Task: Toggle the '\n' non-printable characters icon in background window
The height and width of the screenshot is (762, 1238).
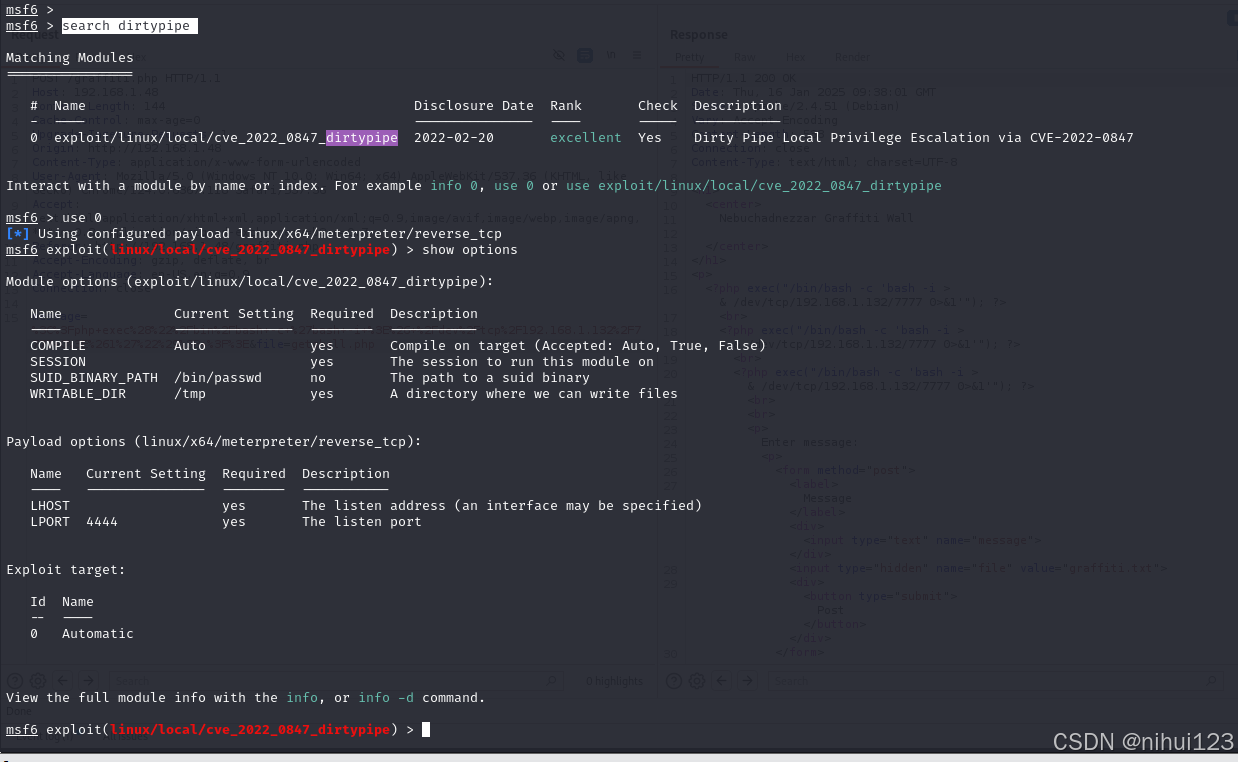Action: (611, 55)
